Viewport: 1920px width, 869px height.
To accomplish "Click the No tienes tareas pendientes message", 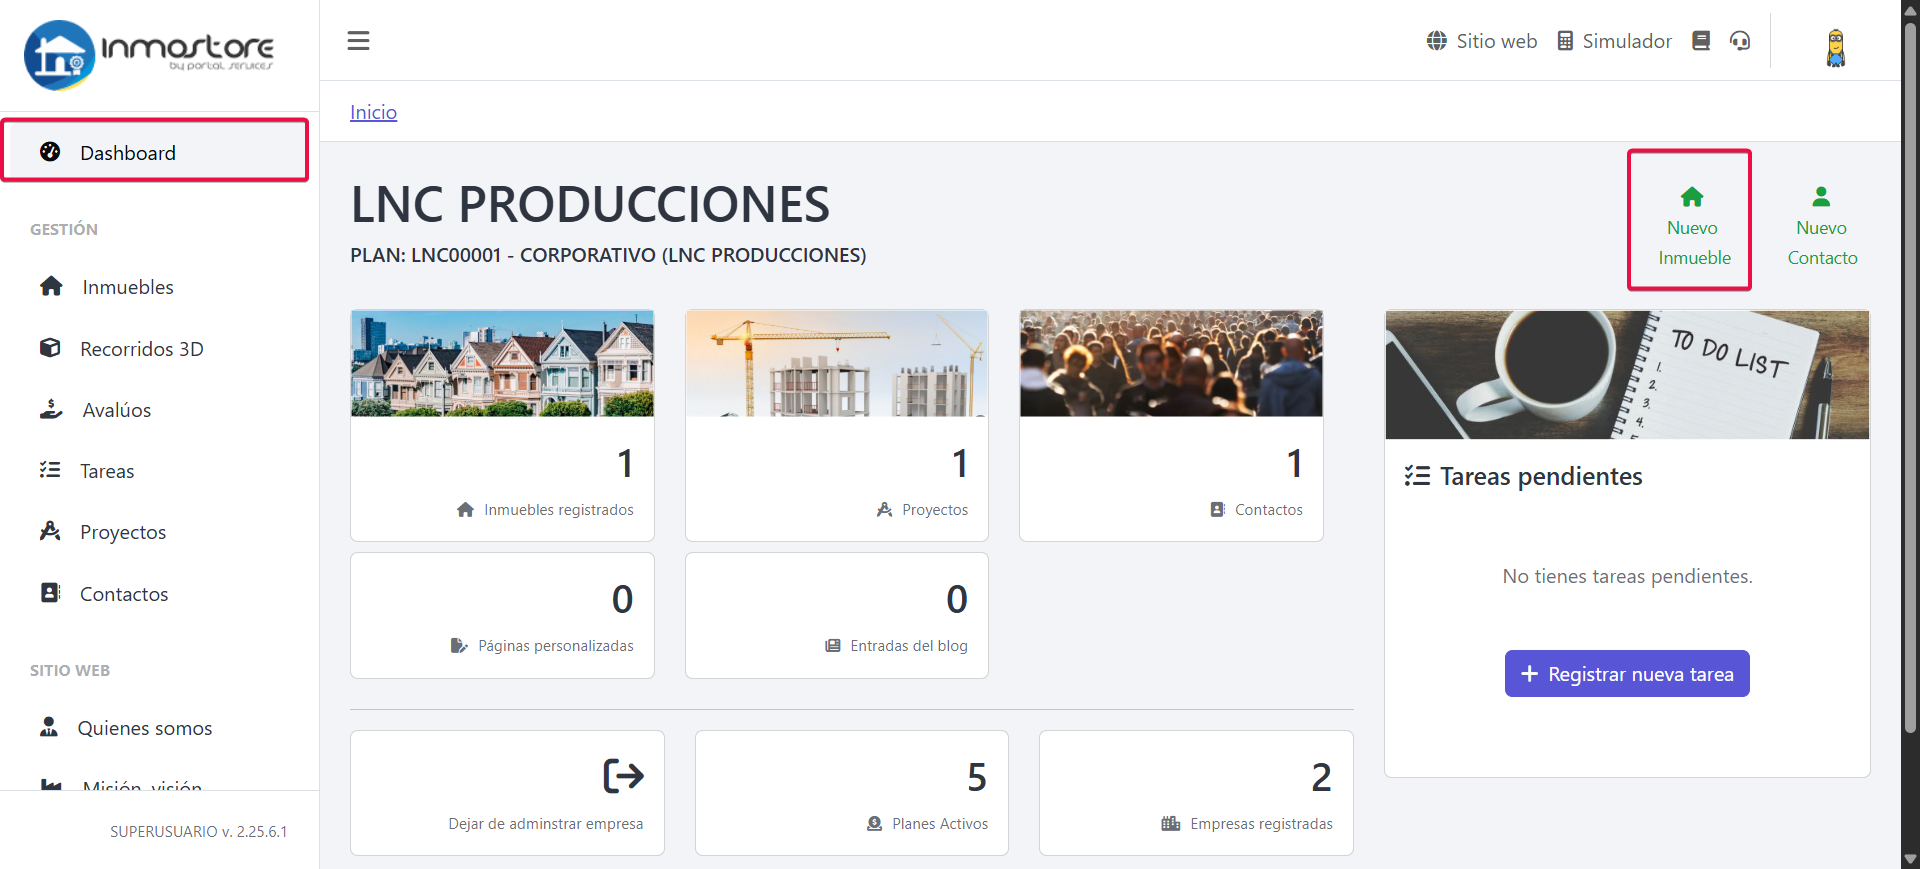I will coord(1627,577).
